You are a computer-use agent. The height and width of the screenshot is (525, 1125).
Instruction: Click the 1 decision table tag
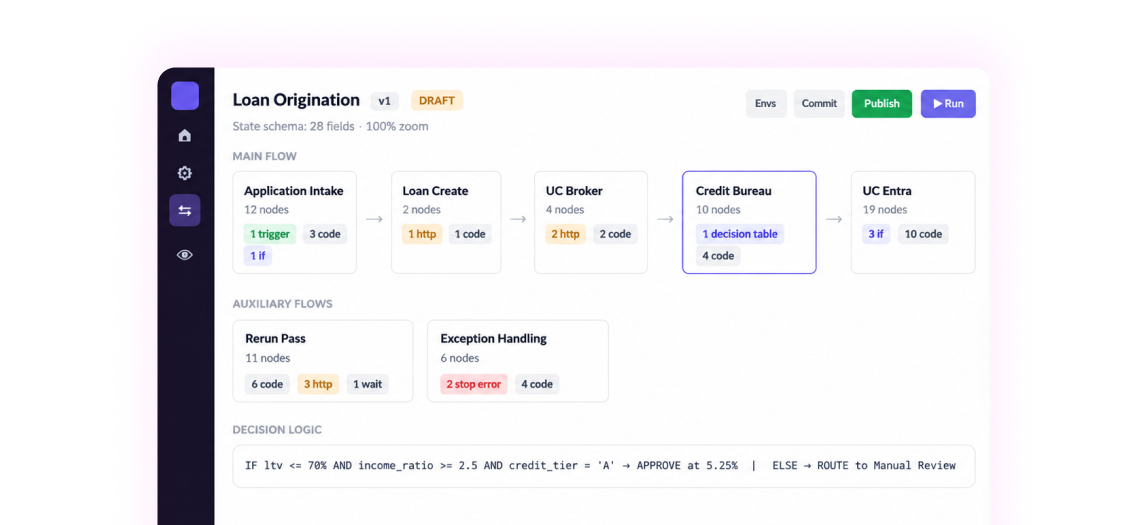(x=740, y=234)
